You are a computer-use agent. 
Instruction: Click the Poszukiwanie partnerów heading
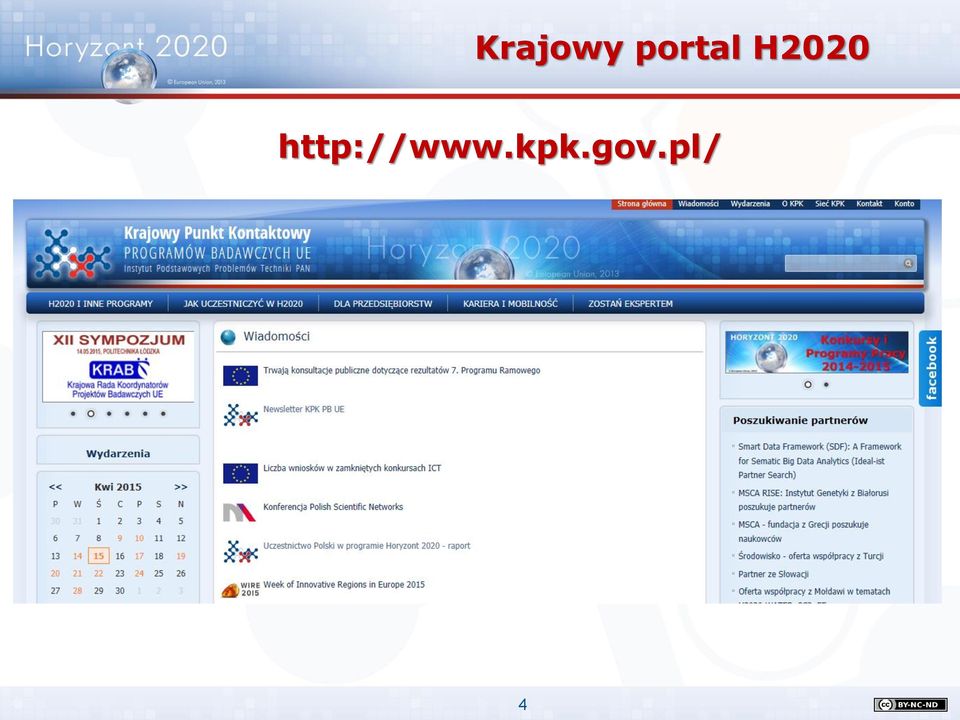pyautogui.click(x=800, y=421)
